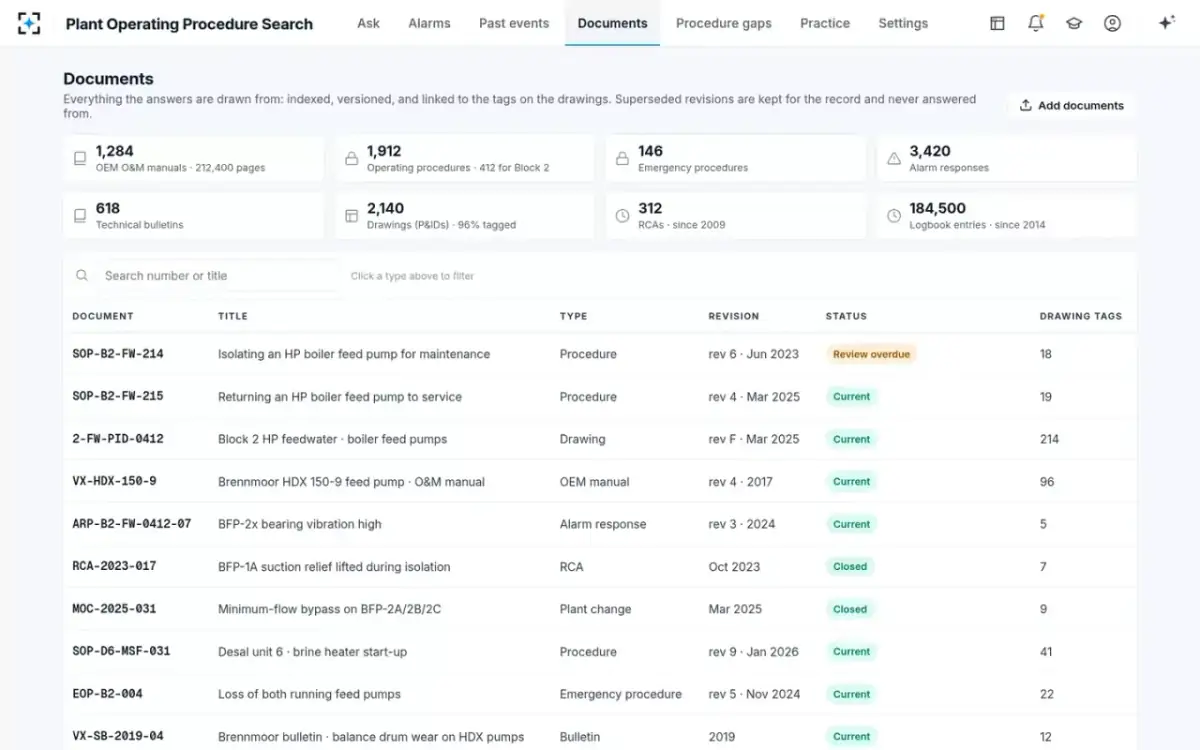Image resolution: width=1200 pixels, height=750 pixels.
Task: Filter by 3,420 Alarm responses card
Action: click(x=1007, y=159)
